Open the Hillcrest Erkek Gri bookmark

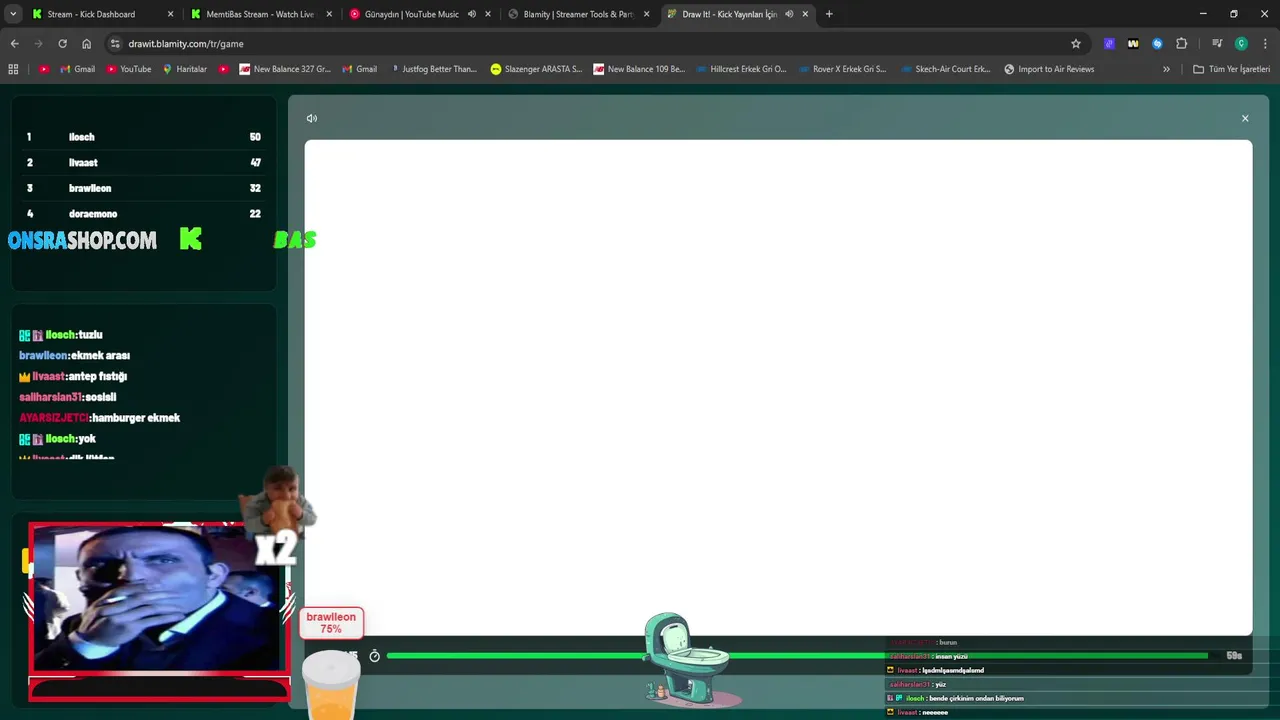[x=741, y=69]
